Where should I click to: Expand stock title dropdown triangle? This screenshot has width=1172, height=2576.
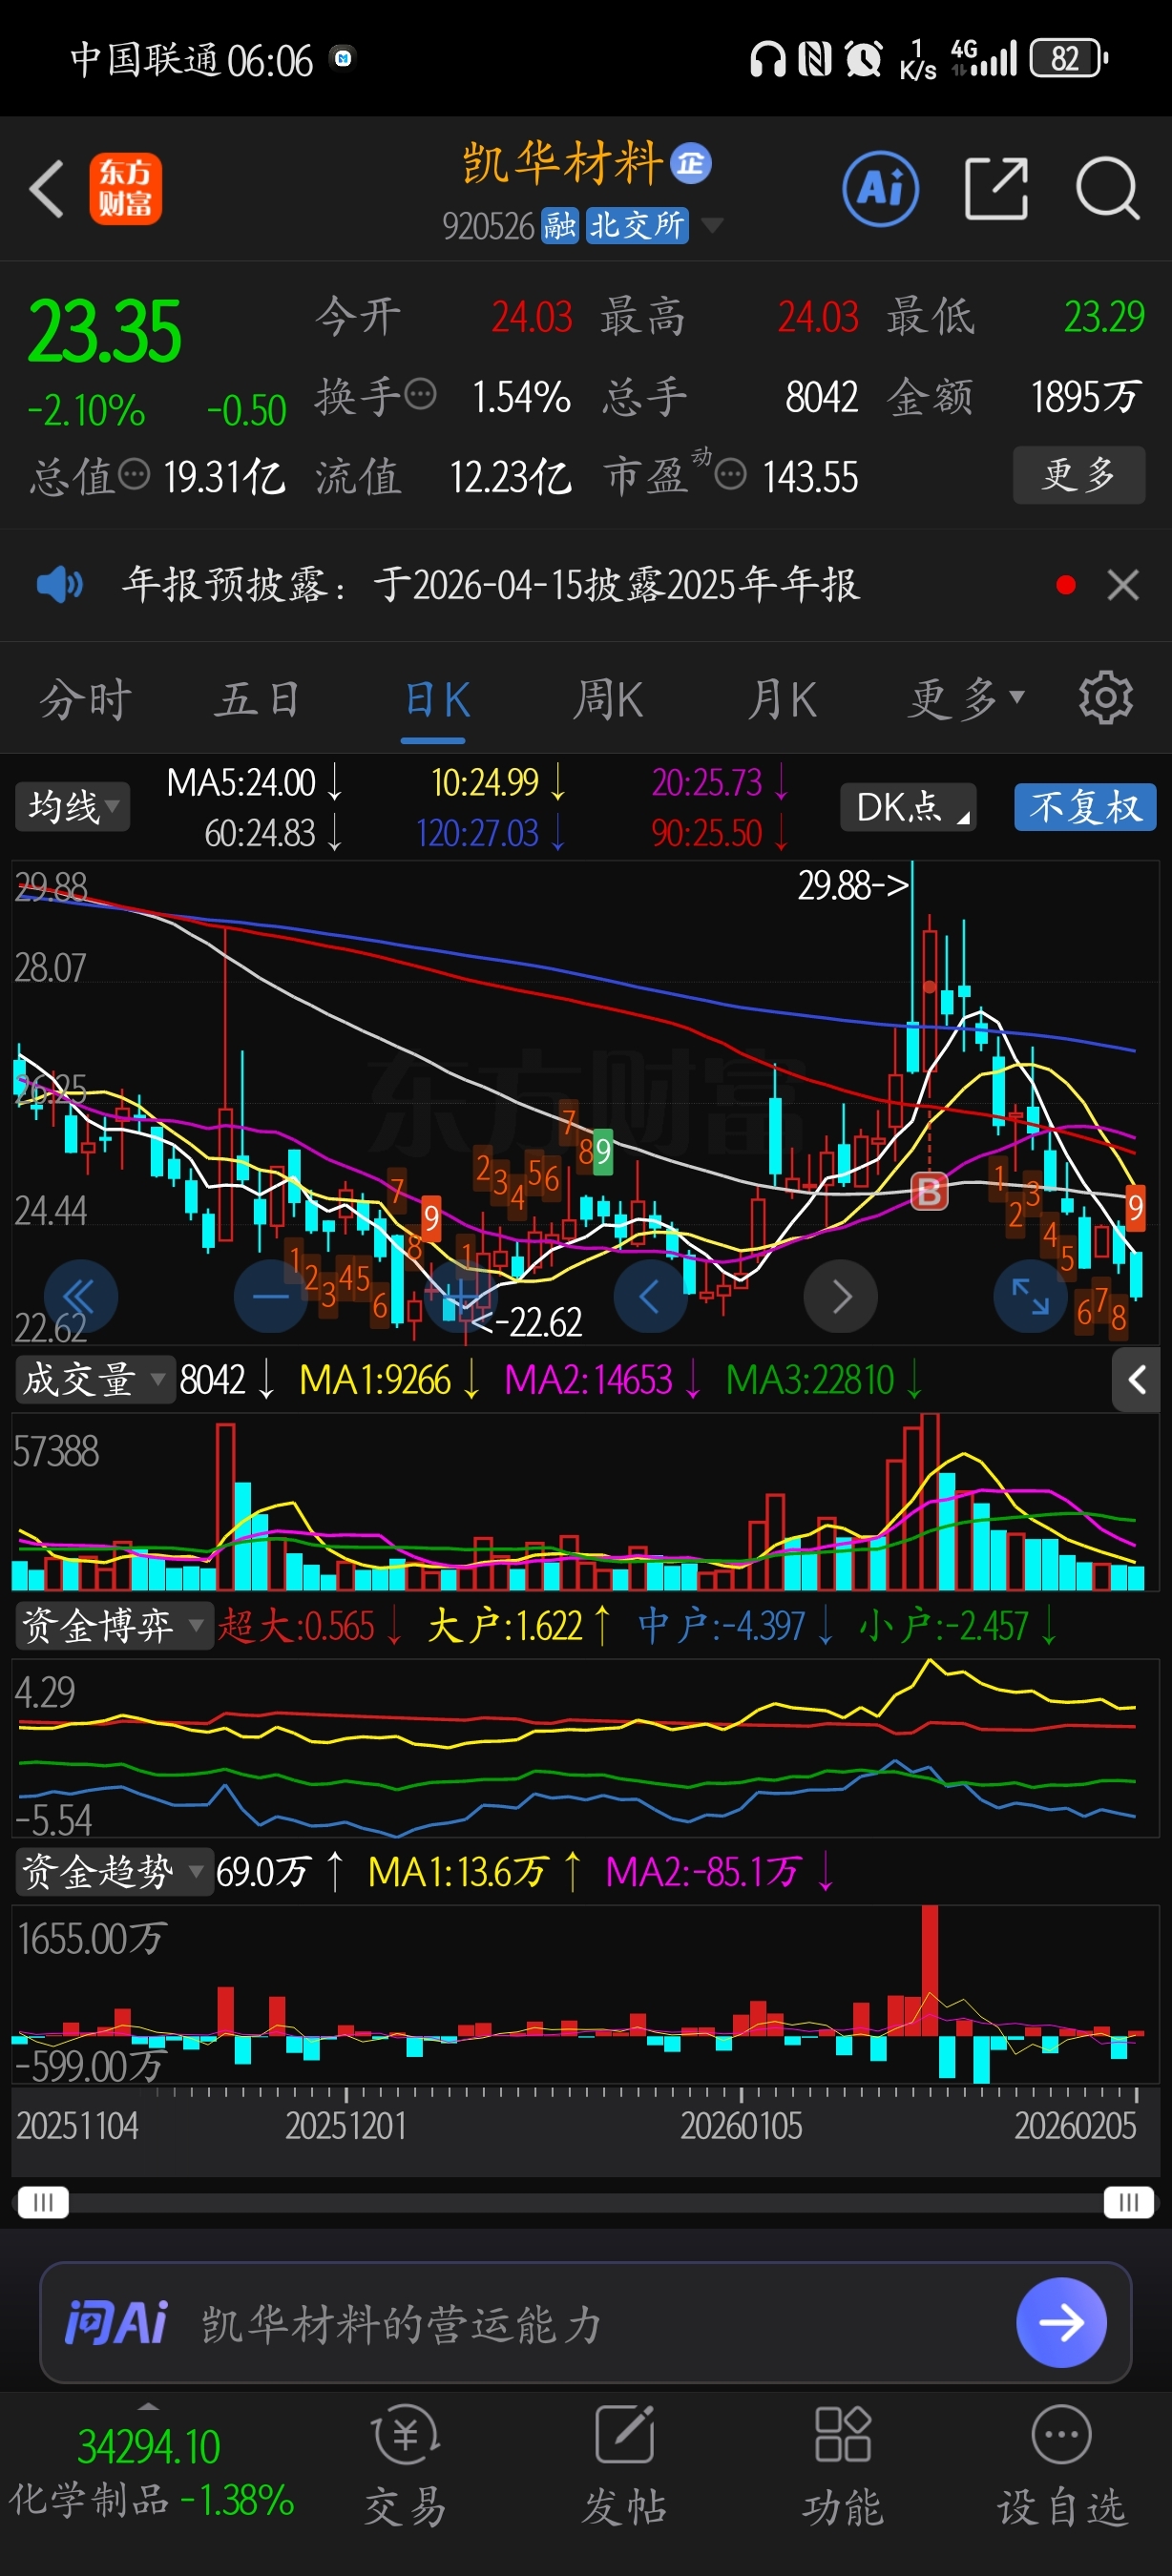(x=712, y=226)
